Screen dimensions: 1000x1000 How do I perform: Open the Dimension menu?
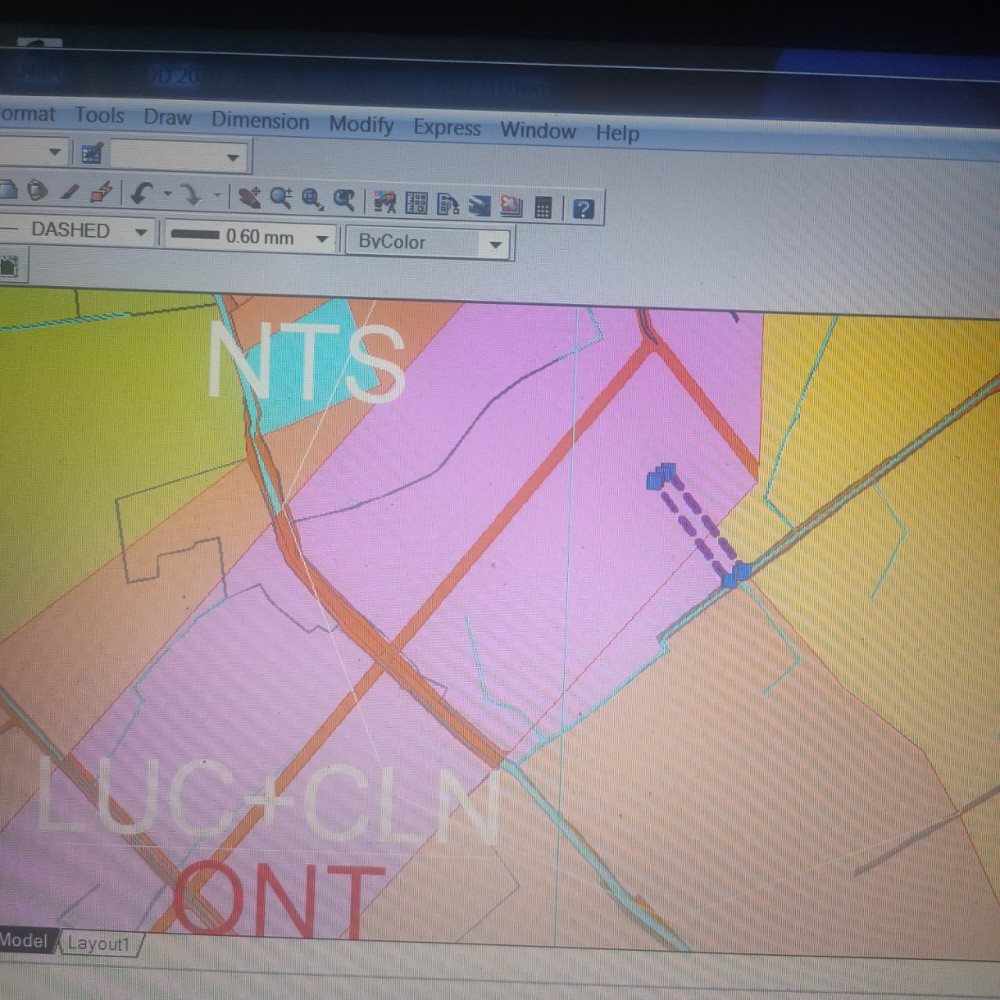[x=260, y=121]
